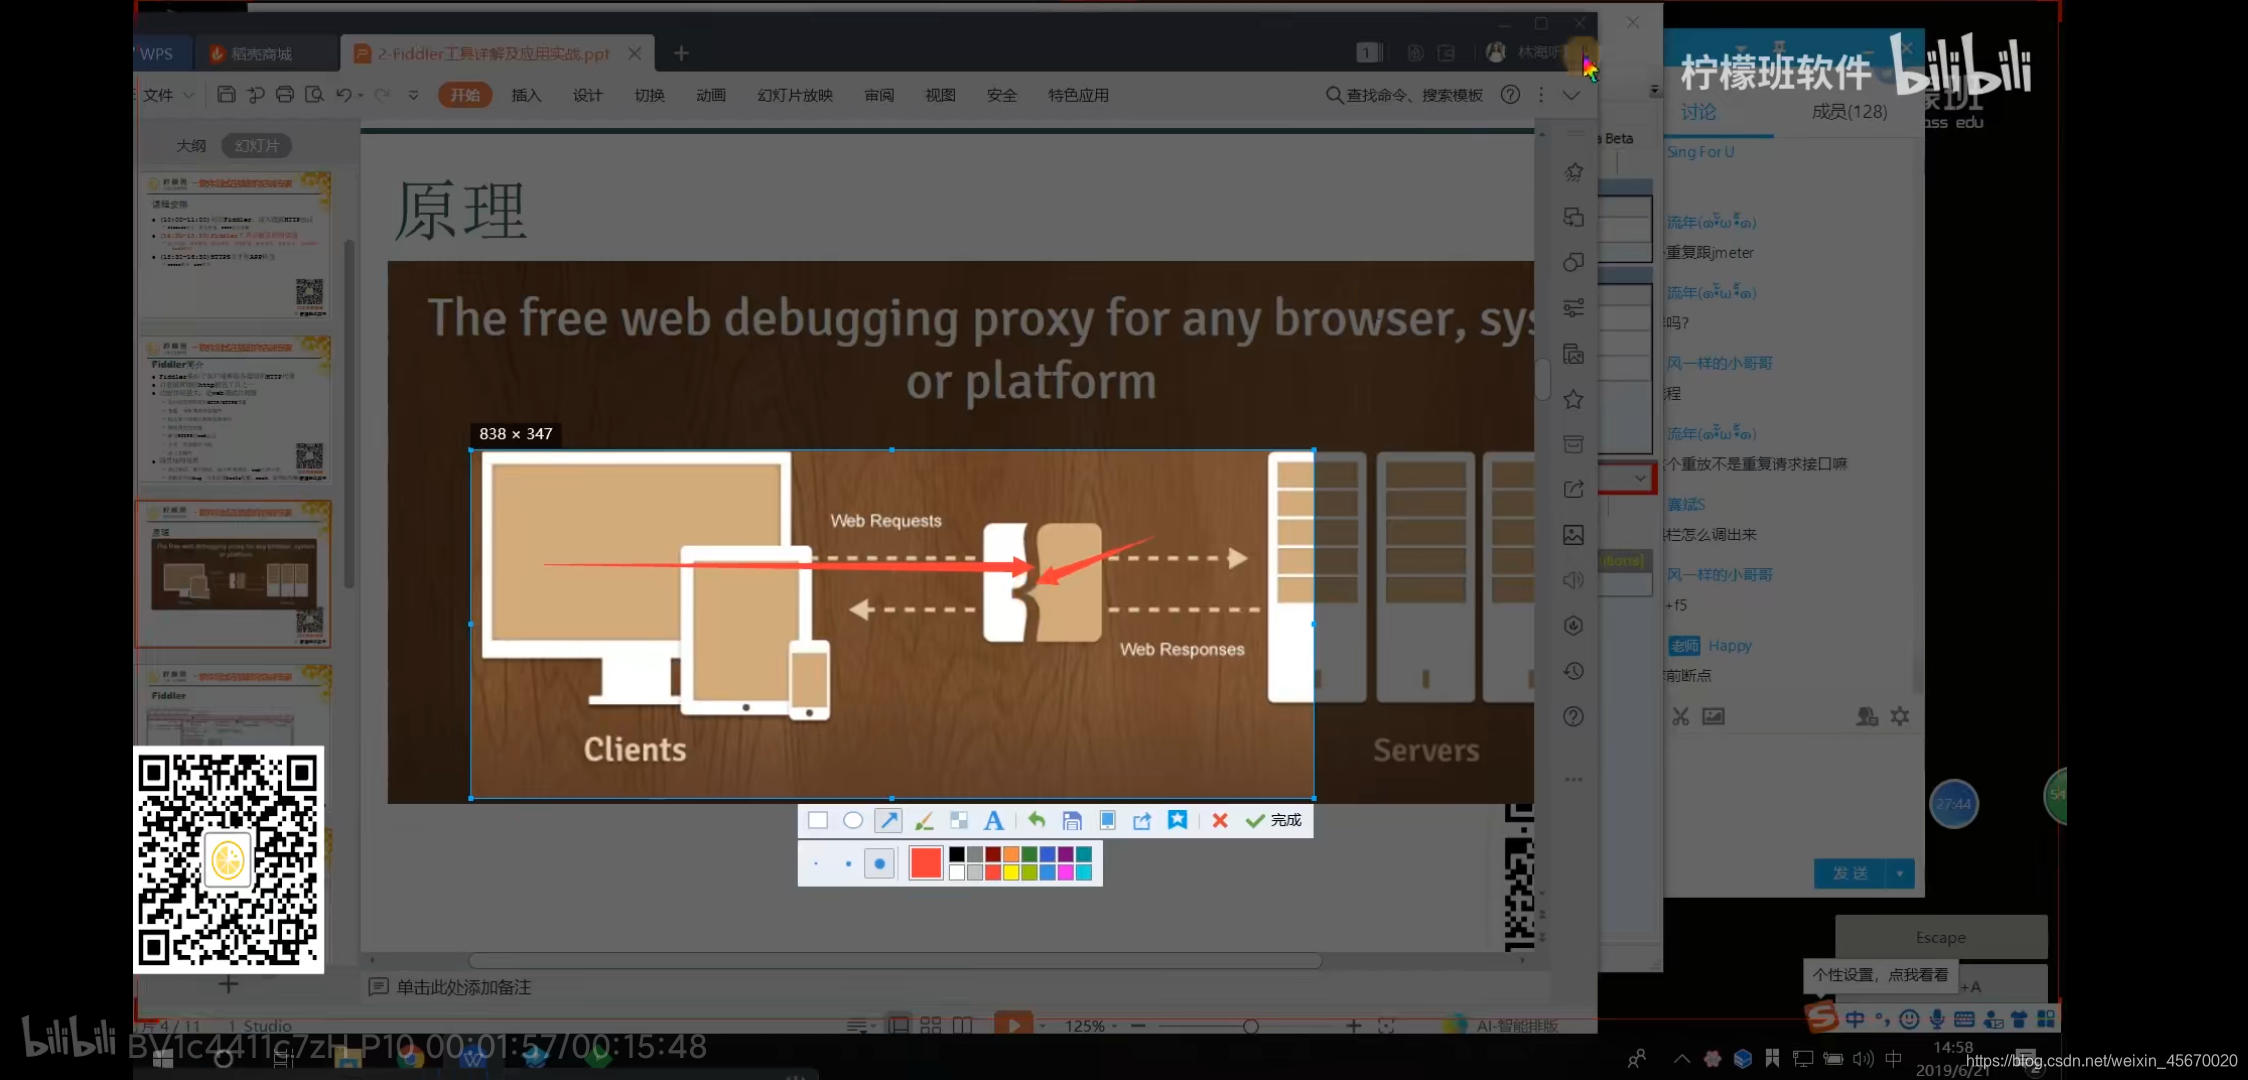Select the brush pen annotation tool
This screenshot has width=2248, height=1080.
tap(924, 821)
